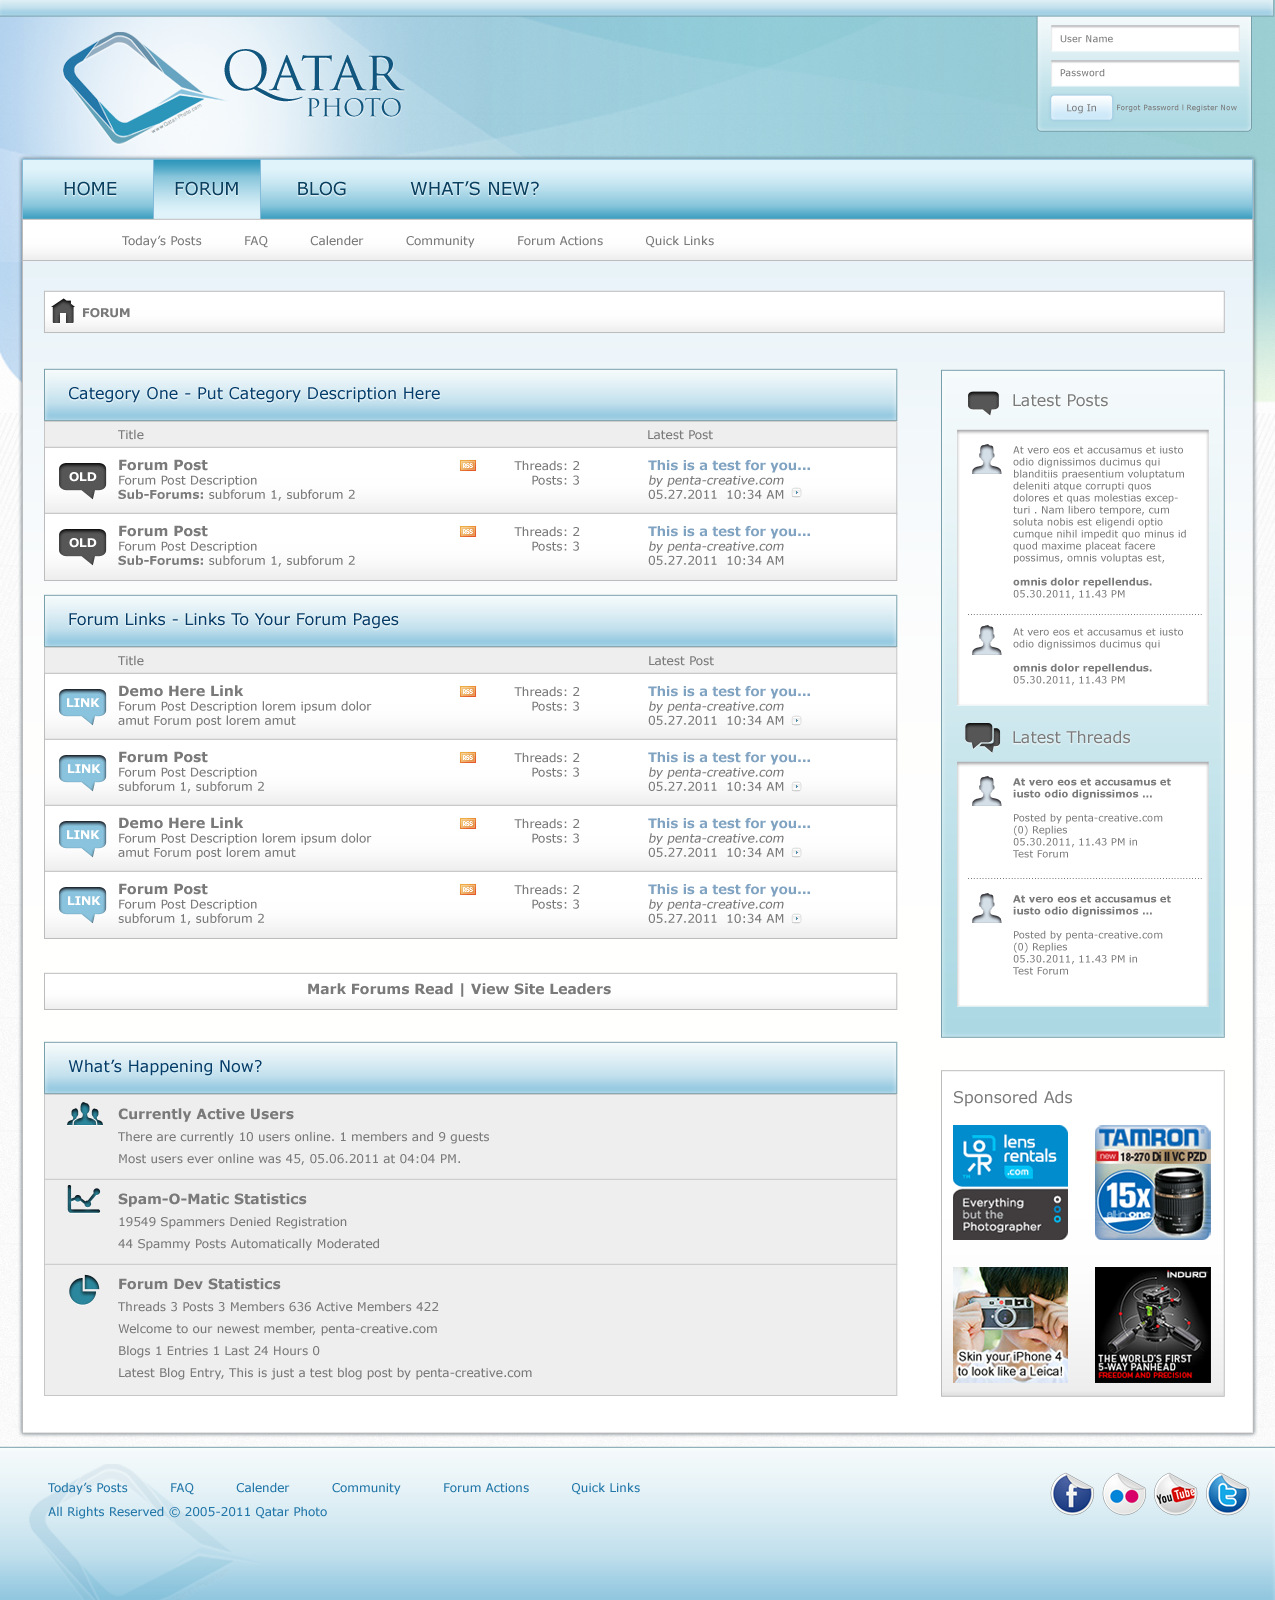Image resolution: width=1275 pixels, height=1600 pixels.
Task: Expand the Quick Links menu in sub-navigation
Action: pos(679,241)
